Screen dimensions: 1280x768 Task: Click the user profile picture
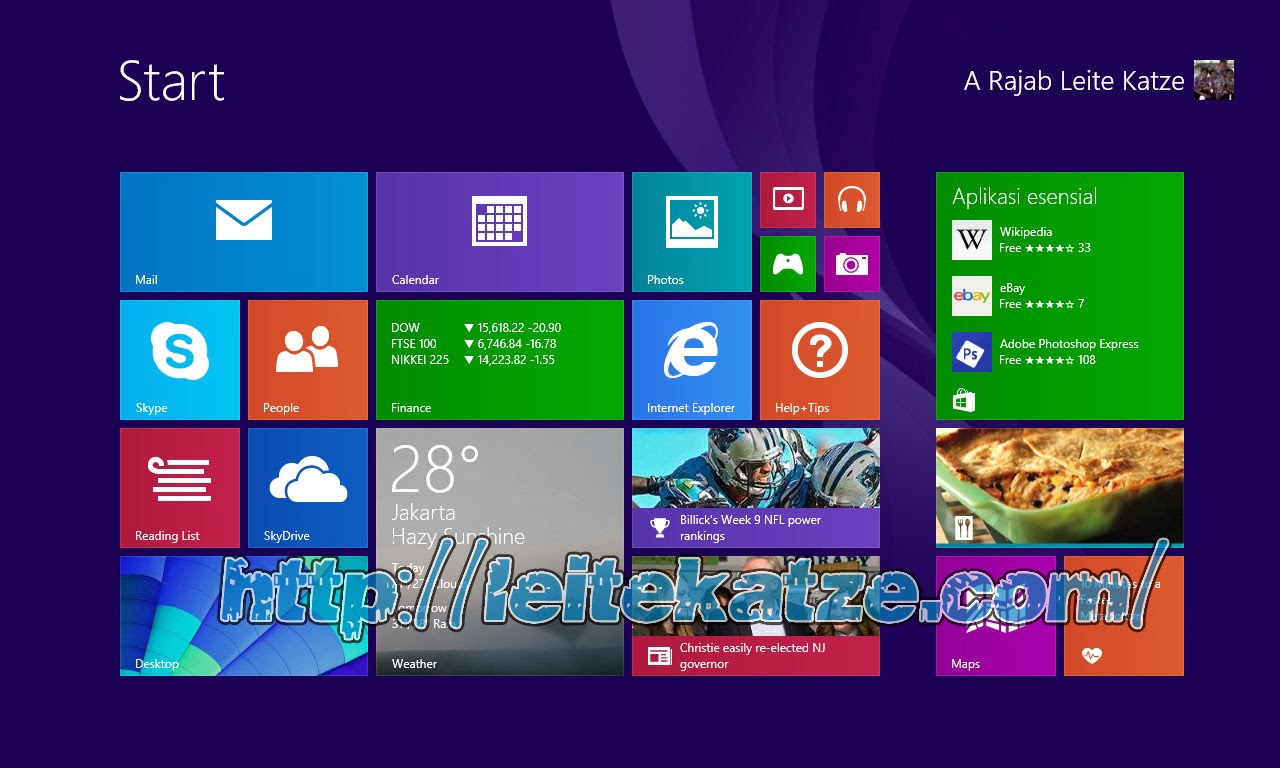[1214, 80]
